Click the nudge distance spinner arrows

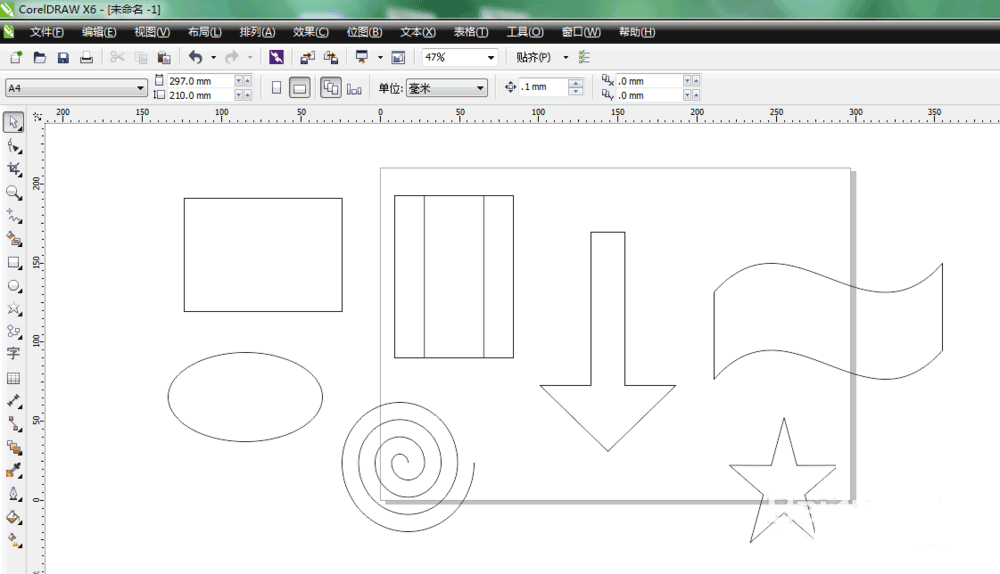575,87
